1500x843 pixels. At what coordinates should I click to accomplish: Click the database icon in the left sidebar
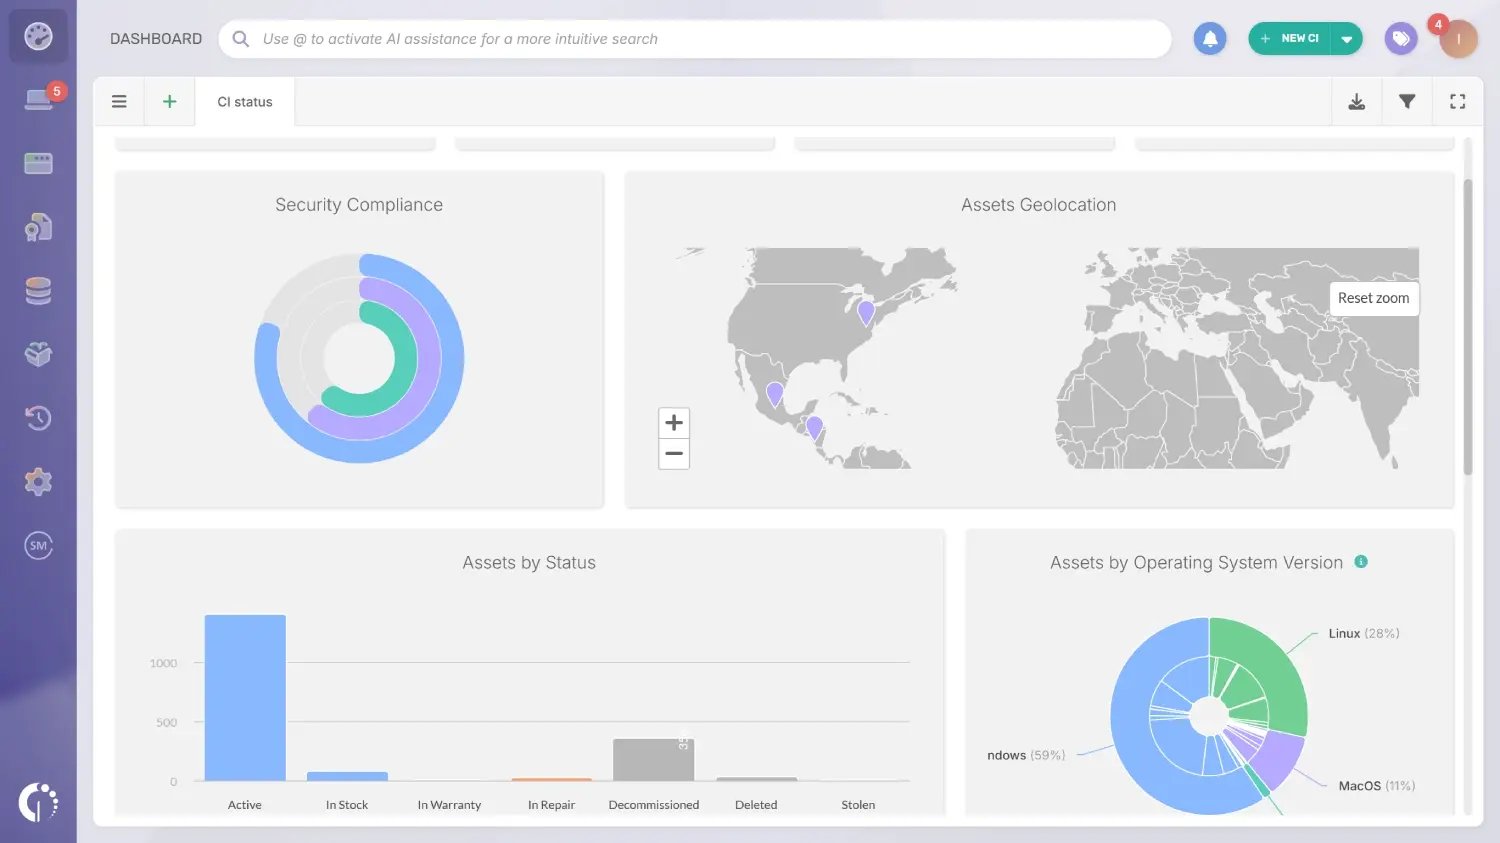pos(37,290)
